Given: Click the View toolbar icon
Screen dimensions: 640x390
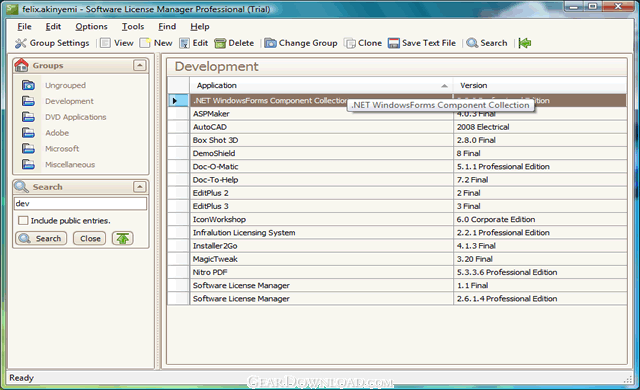Looking at the screenshot, I should [105, 43].
